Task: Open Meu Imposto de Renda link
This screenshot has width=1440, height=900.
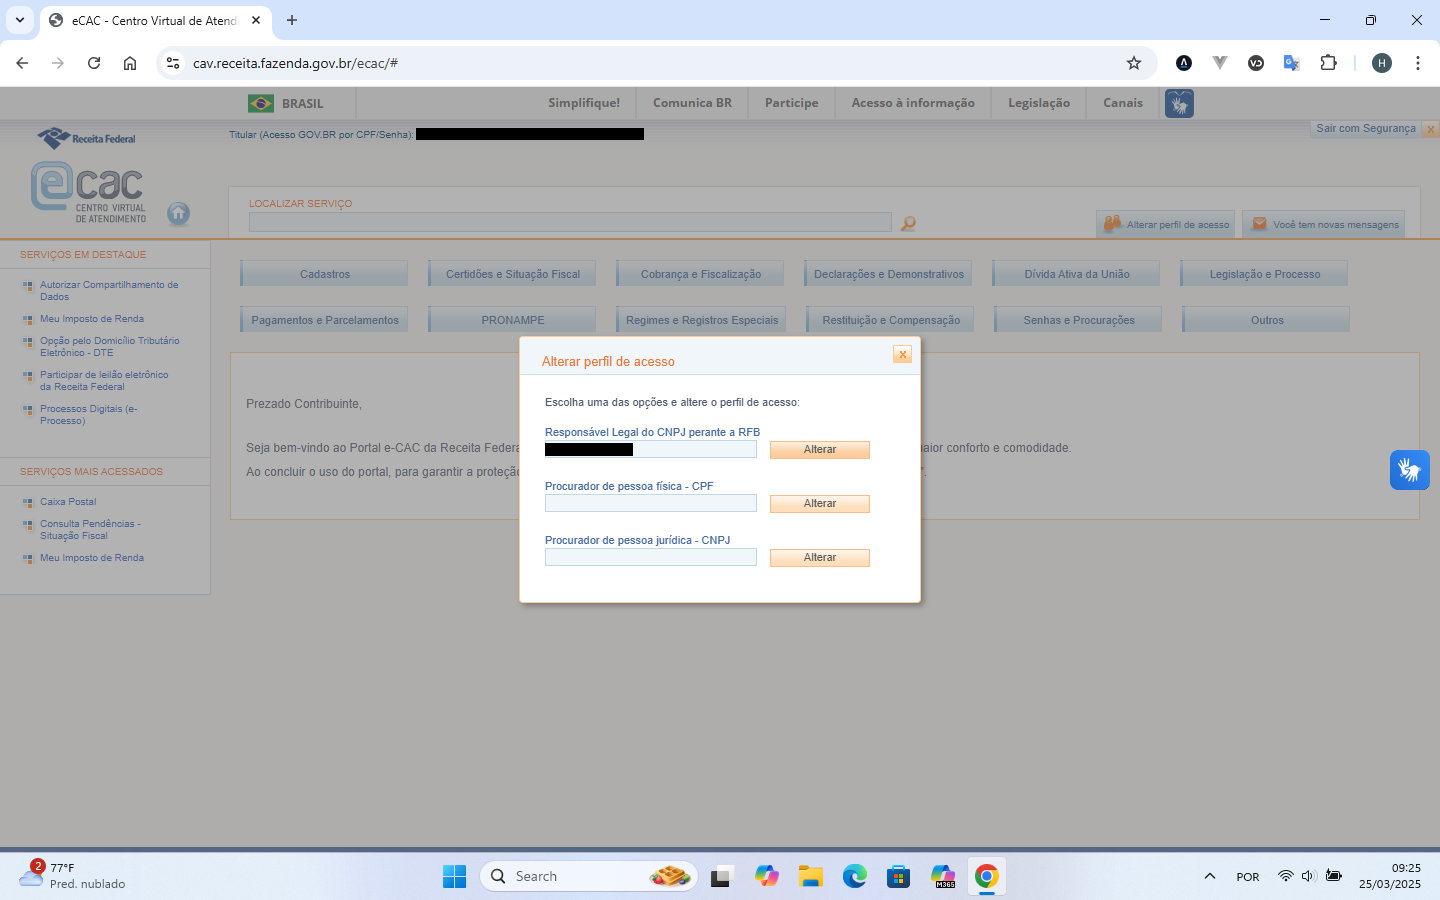Action: coord(92,319)
